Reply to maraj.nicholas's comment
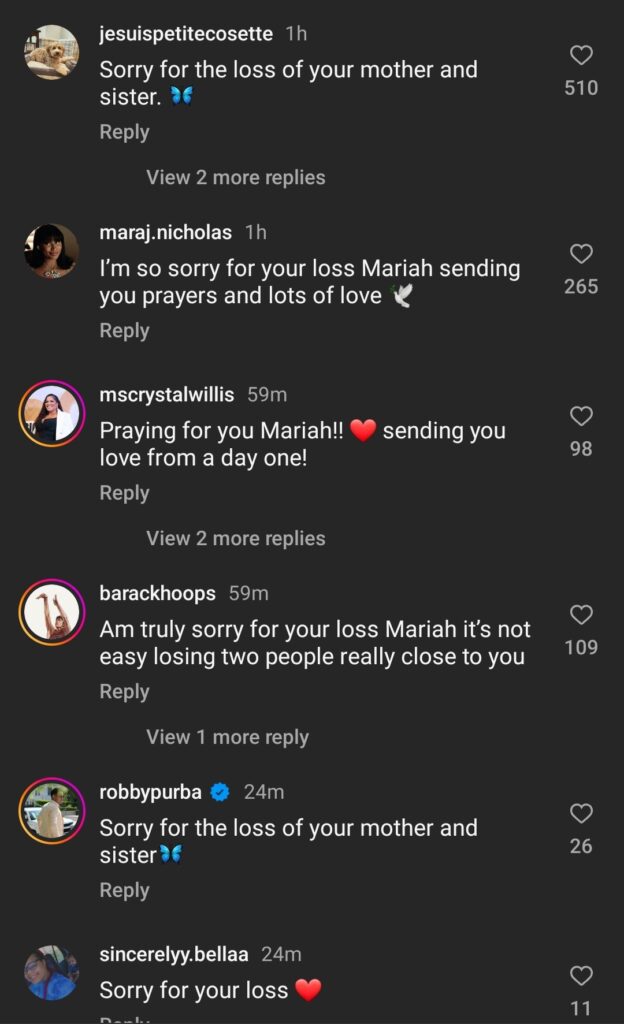 tap(124, 331)
